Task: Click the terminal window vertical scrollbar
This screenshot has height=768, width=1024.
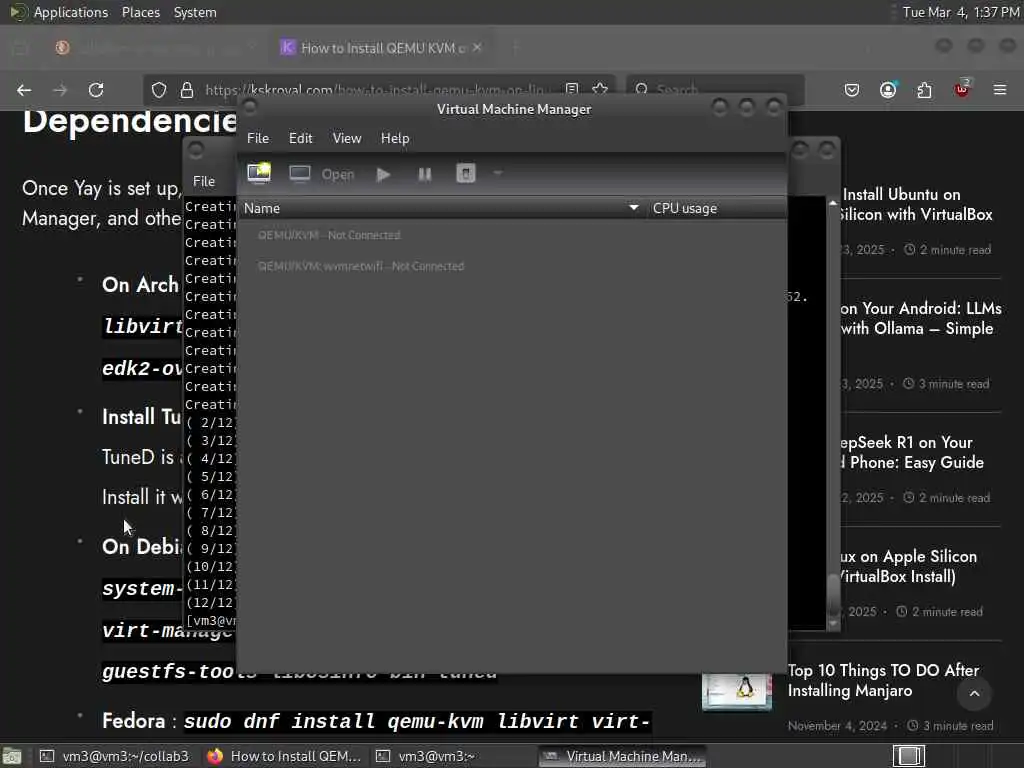Action: pos(833,411)
